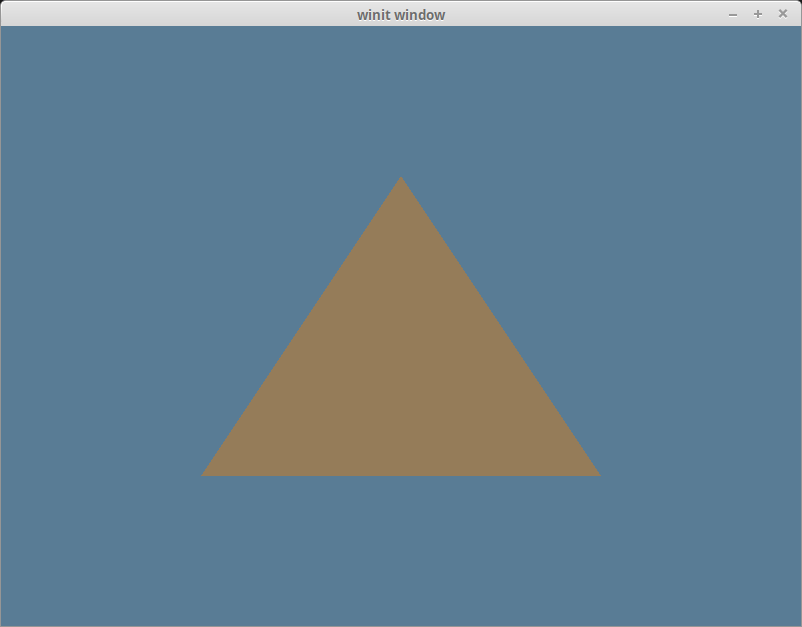Click the triangle's right slanted edge
Screen dimensions: 802x627
click(500, 325)
